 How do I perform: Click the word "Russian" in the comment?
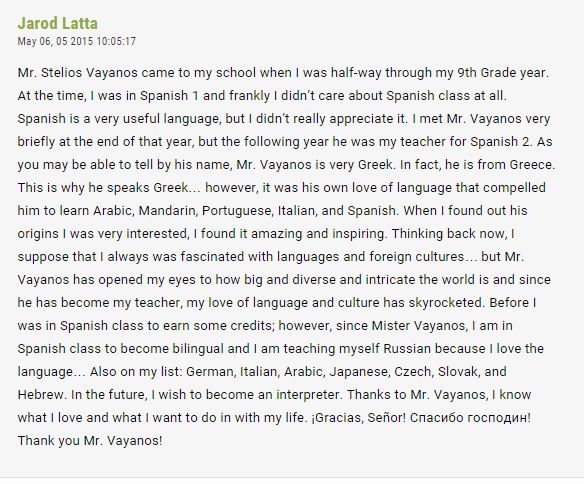(x=407, y=349)
